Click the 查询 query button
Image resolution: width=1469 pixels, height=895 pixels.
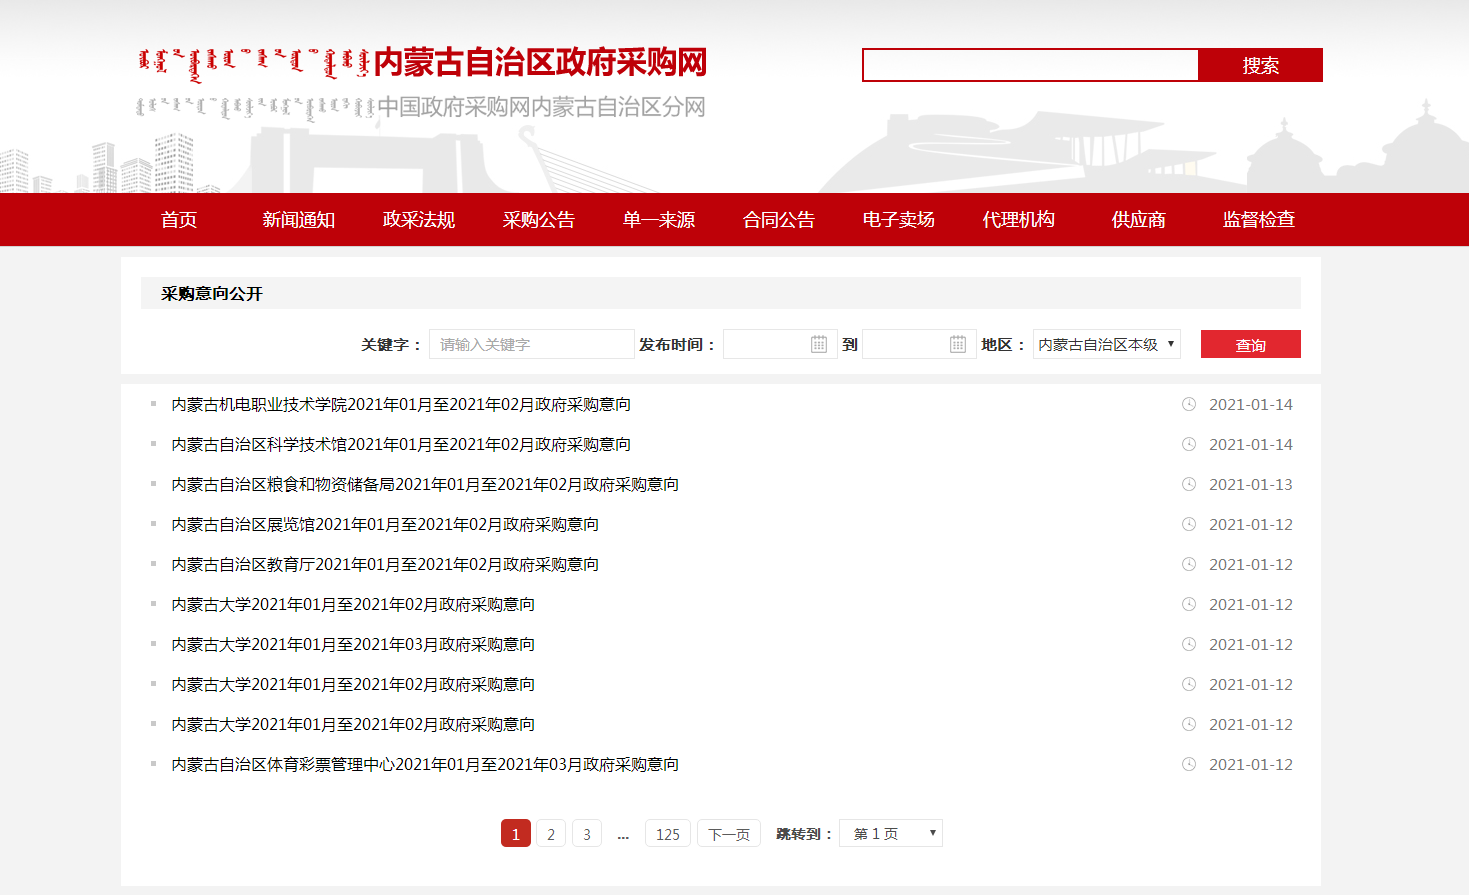coord(1250,344)
